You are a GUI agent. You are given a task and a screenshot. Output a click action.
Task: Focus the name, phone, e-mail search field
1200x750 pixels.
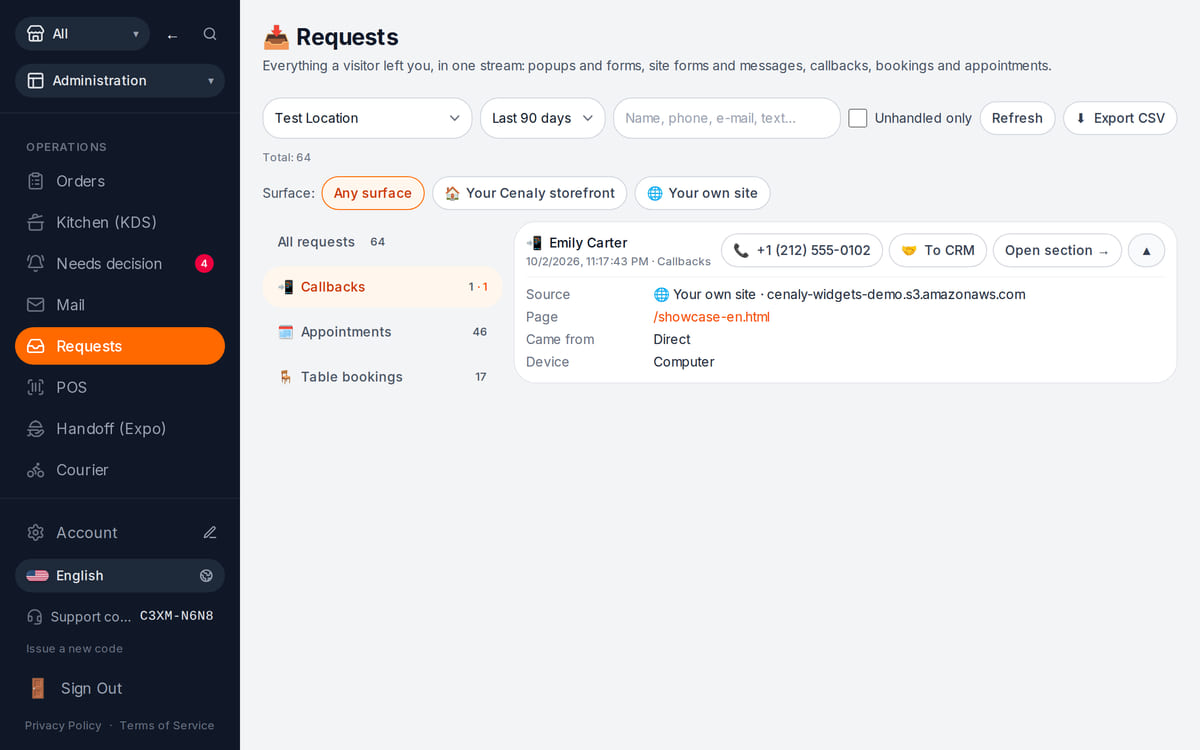[727, 118]
